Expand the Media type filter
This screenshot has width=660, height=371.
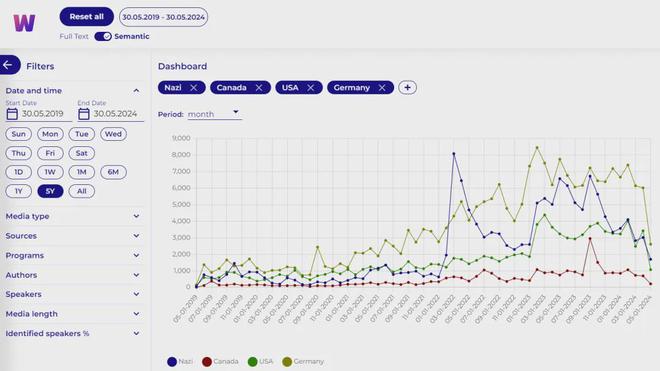click(72, 216)
